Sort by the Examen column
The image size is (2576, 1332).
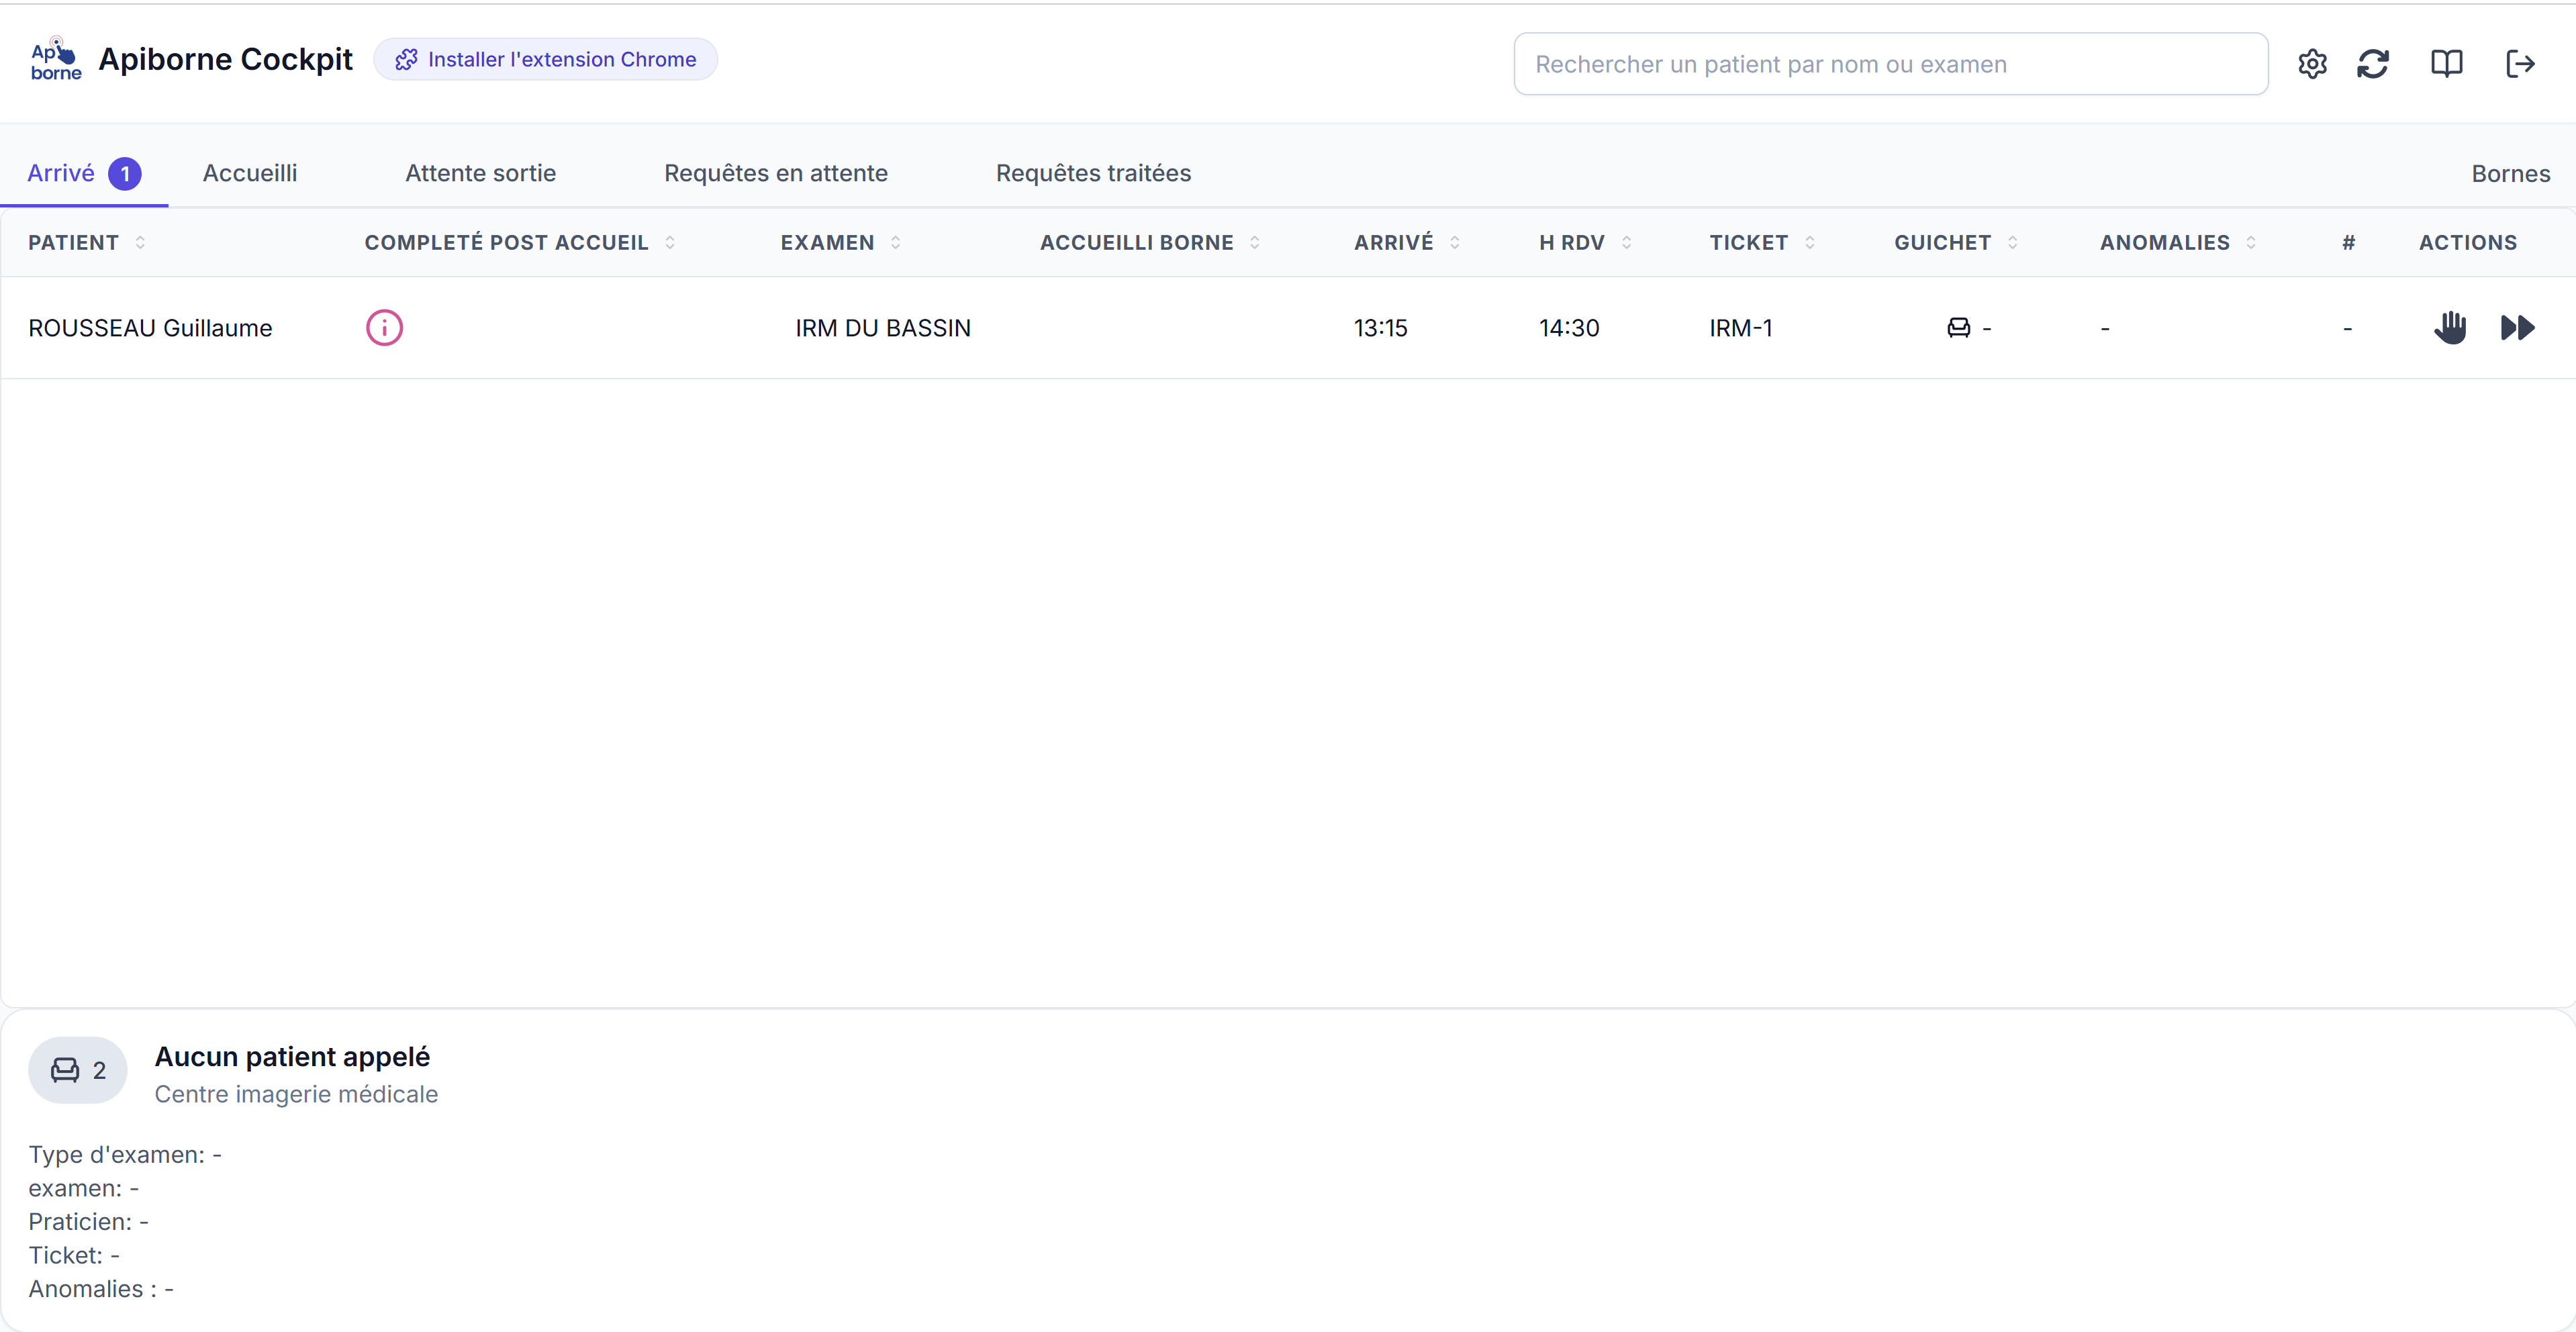pyautogui.click(x=840, y=243)
